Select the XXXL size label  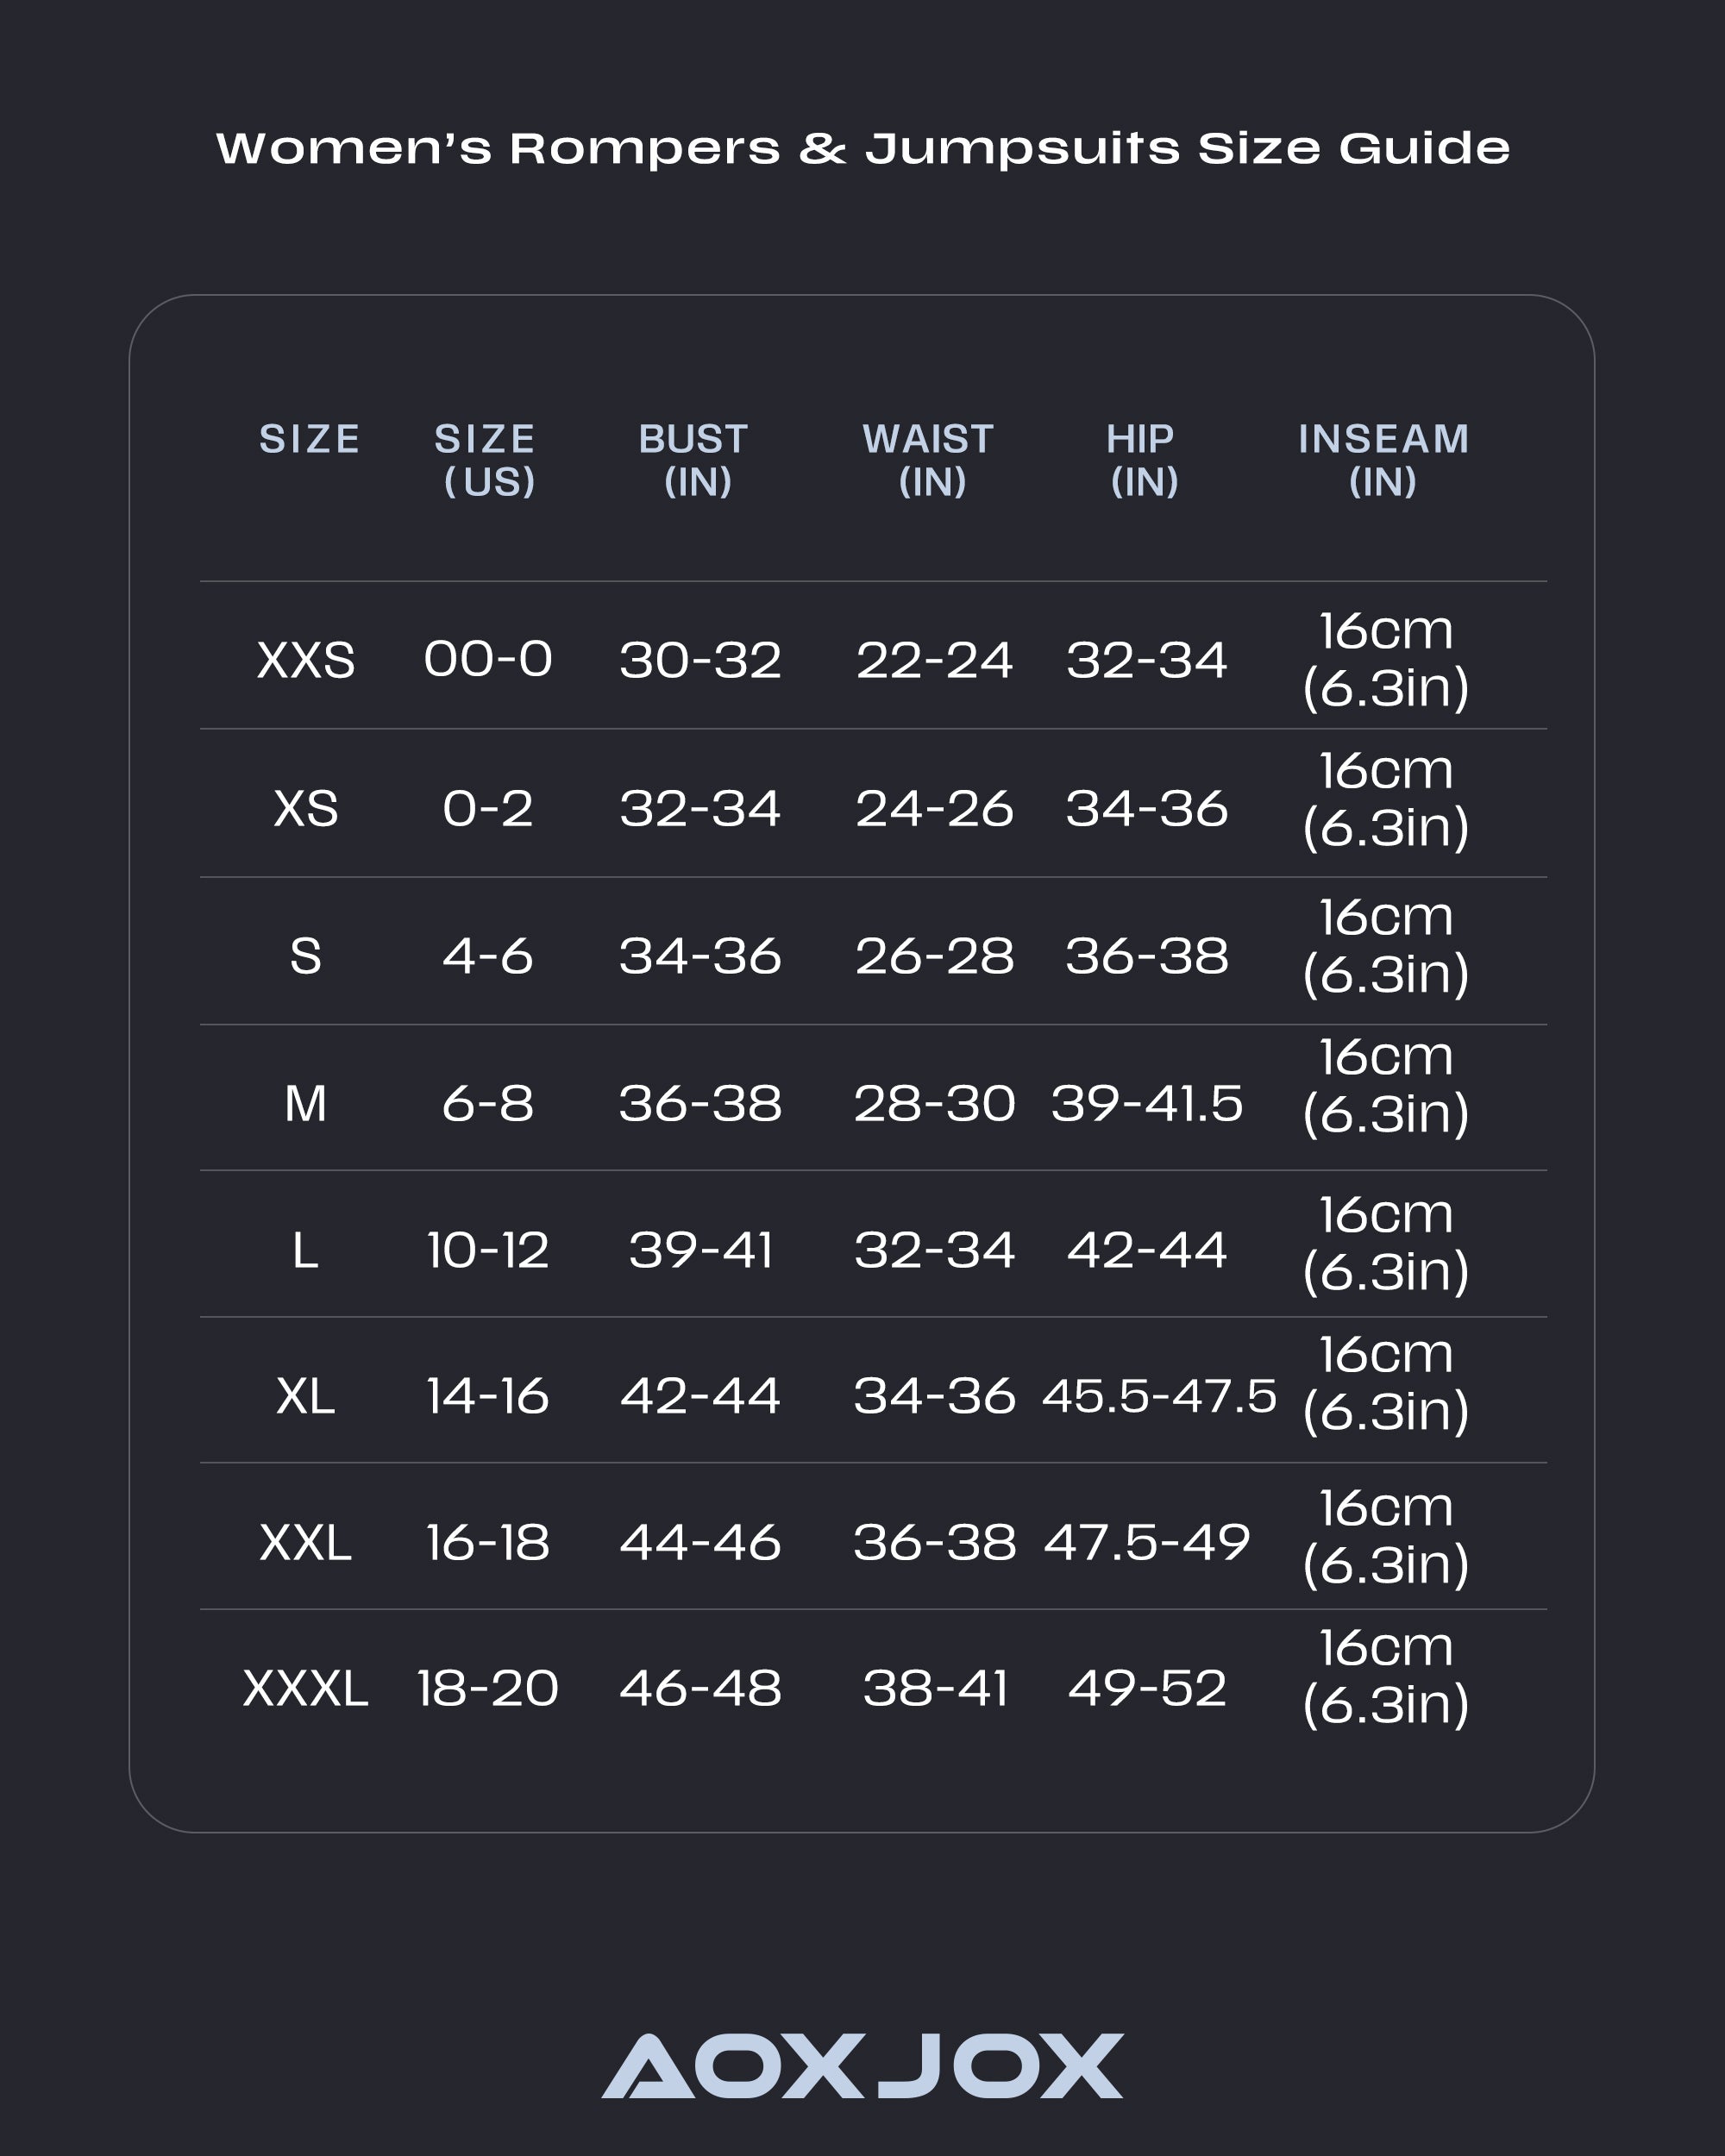tap(306, 1689)
